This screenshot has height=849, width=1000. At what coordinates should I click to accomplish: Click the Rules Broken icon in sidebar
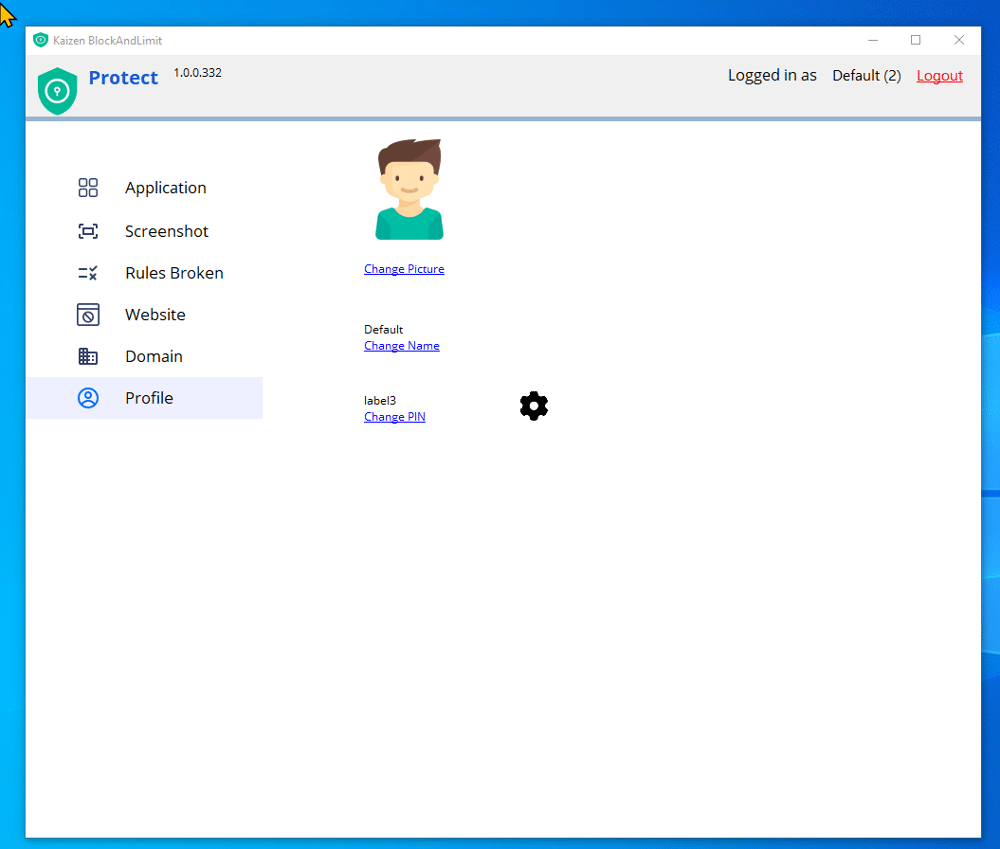pyautogui.click(x=88, y=273)
